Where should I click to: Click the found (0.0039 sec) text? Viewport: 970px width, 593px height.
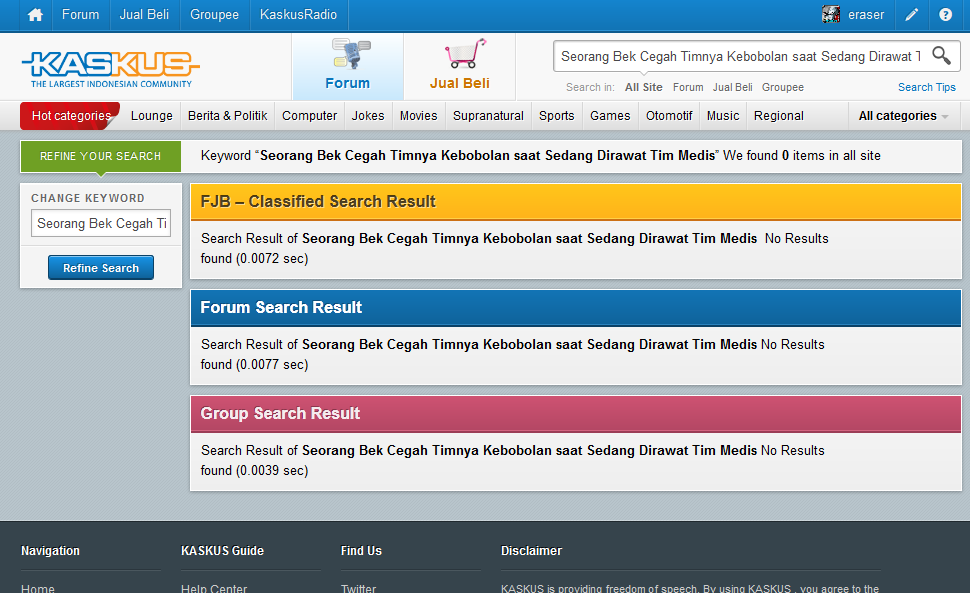click(x=254, y=471)
